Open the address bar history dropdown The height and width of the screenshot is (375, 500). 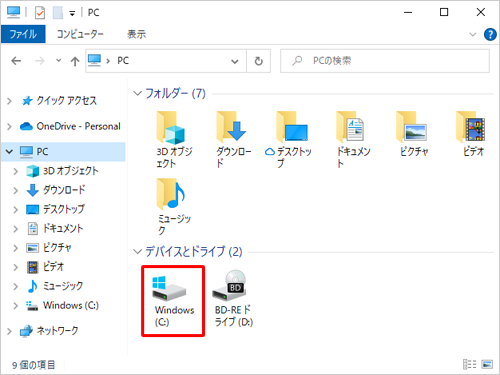point(235,61)
